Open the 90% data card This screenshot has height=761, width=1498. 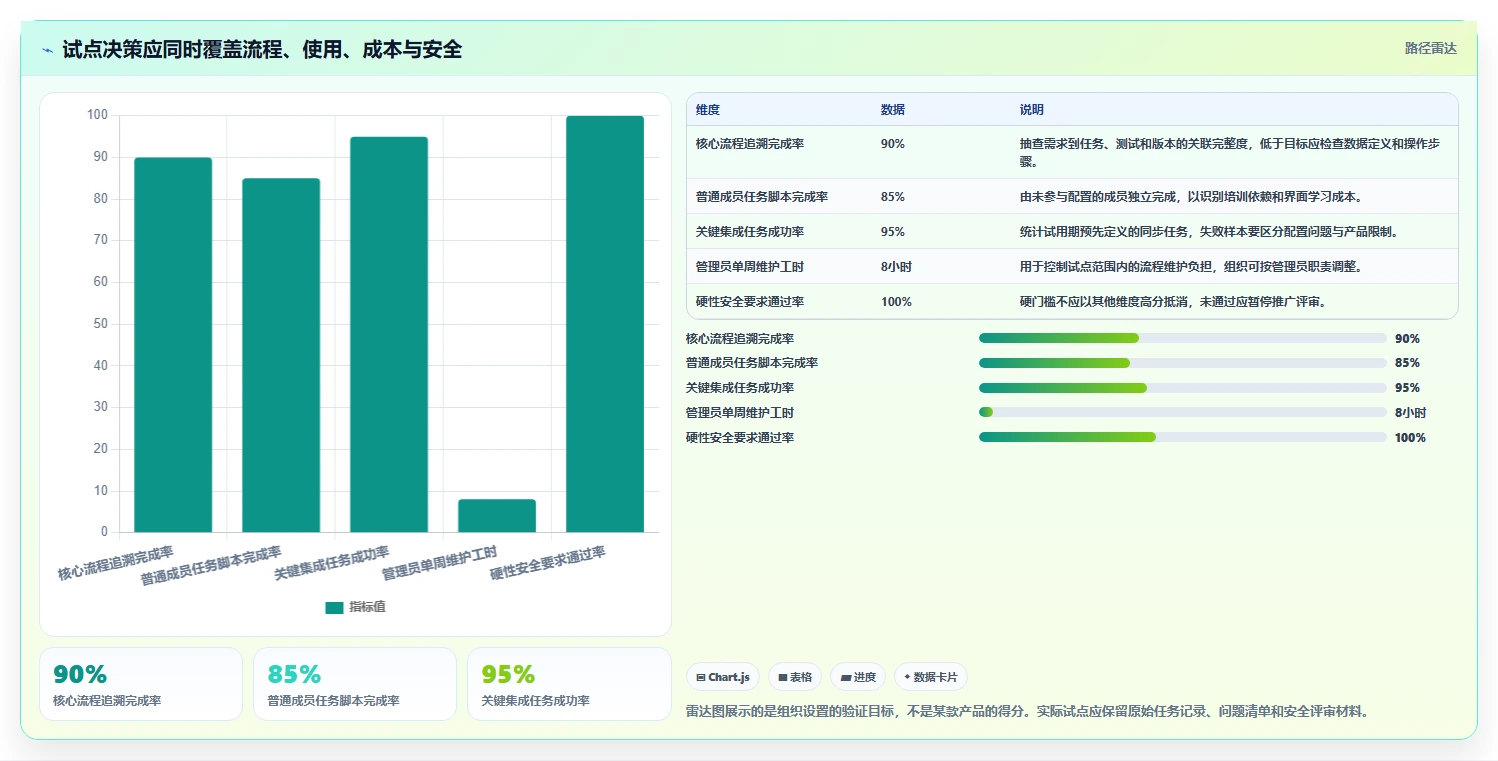141,684
